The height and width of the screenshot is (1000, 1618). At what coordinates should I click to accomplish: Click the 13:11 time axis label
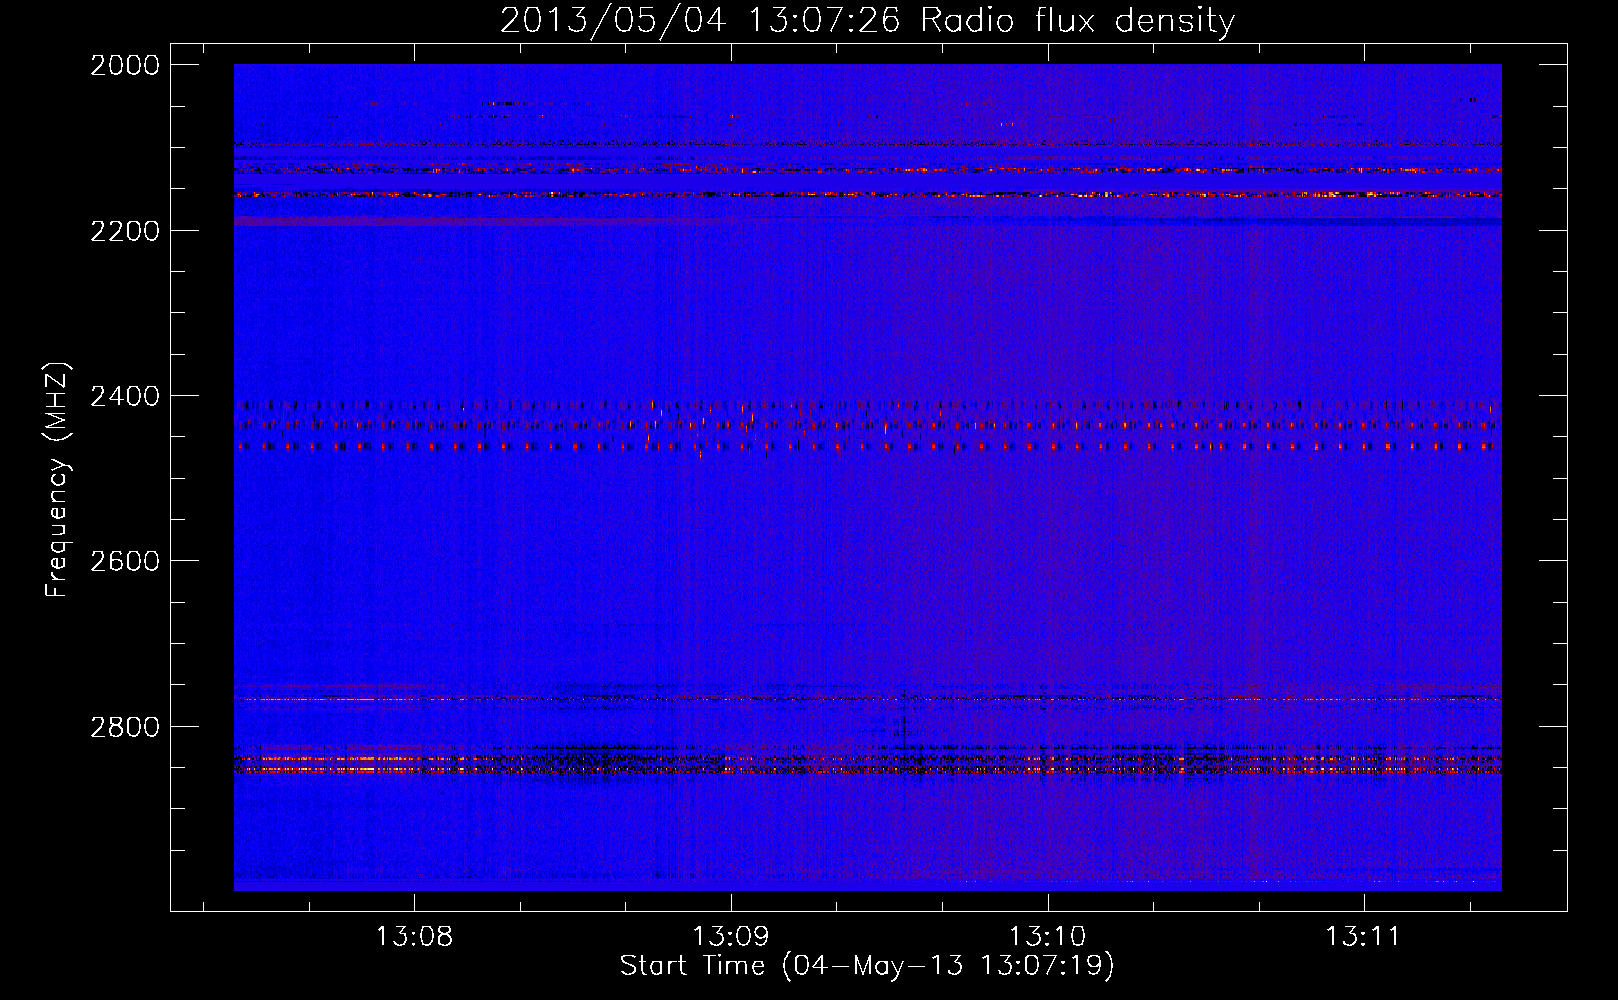tap(1363, 936)
